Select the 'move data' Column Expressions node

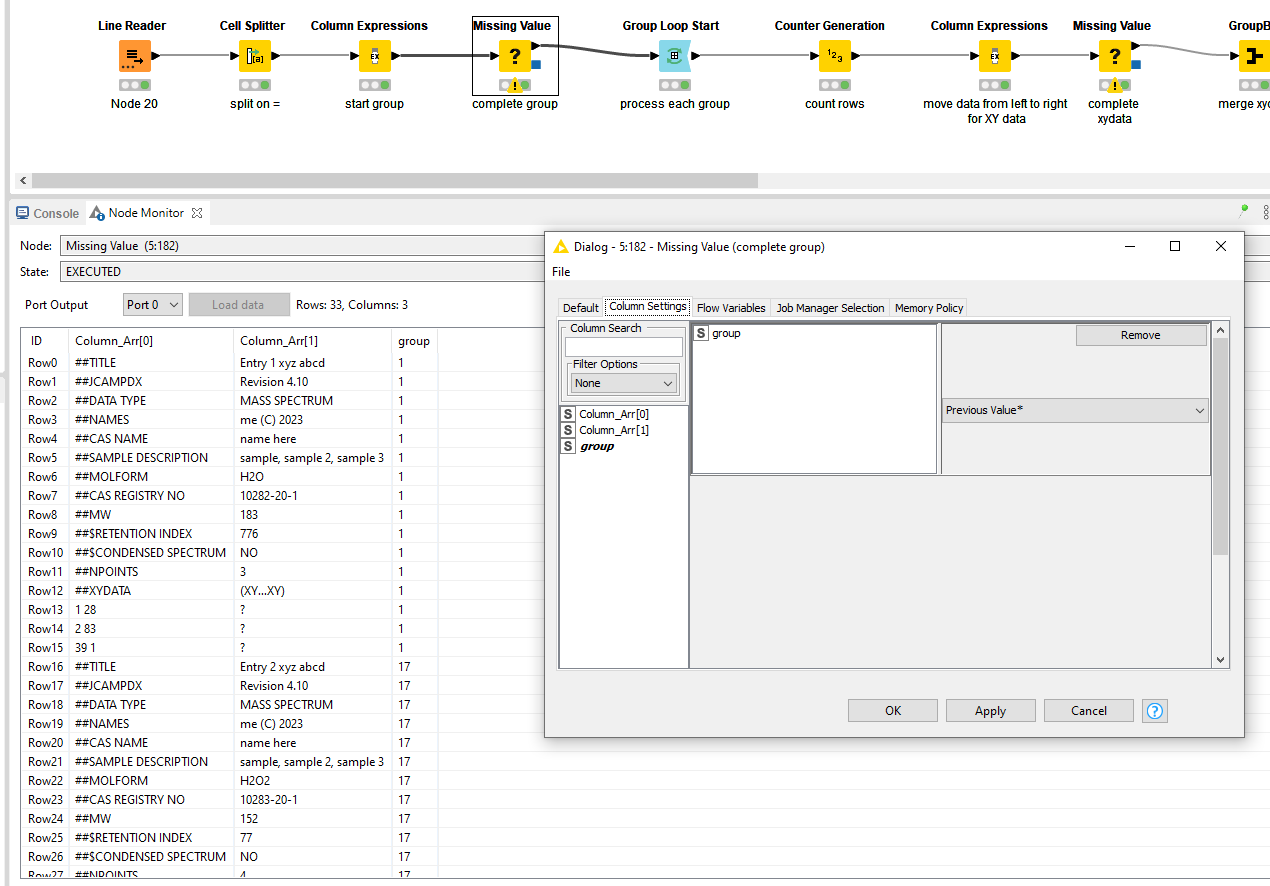click(994, 57)
